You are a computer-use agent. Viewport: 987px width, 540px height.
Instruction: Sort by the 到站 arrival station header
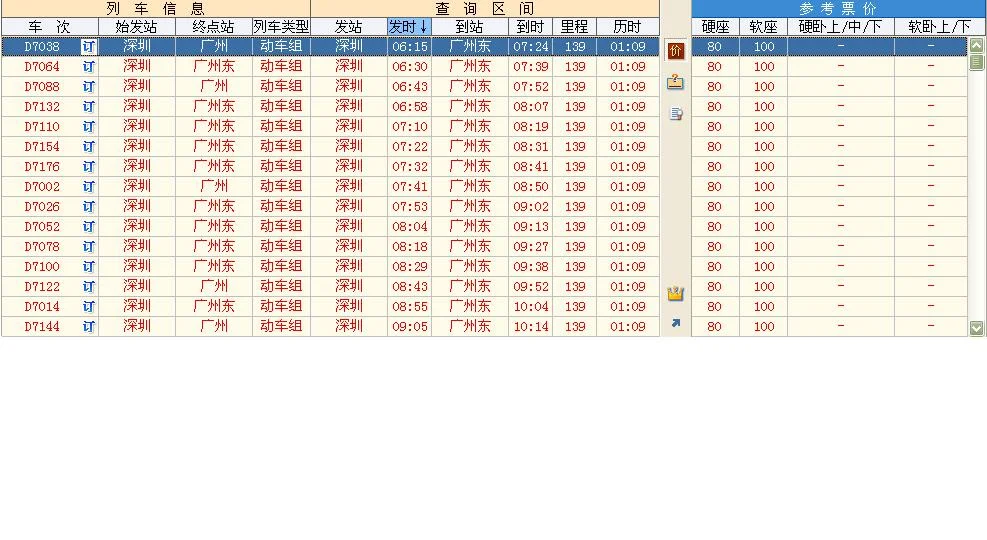click(x=470, y=27)
